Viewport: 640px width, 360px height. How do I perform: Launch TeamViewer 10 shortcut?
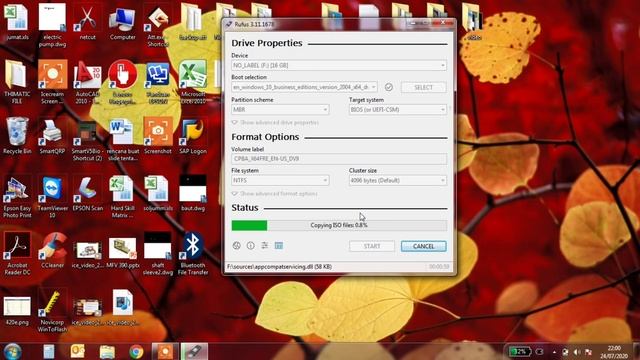[x=52, y=197]
